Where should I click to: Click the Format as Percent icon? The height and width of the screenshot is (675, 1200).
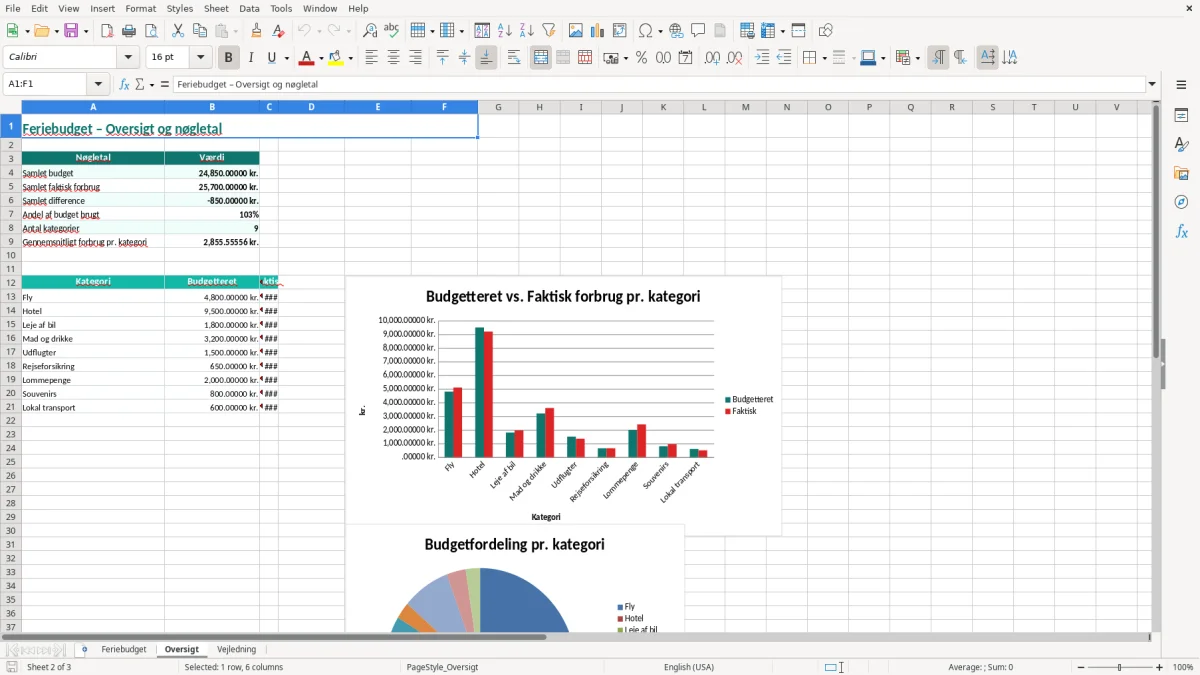[x=642, y=58]
